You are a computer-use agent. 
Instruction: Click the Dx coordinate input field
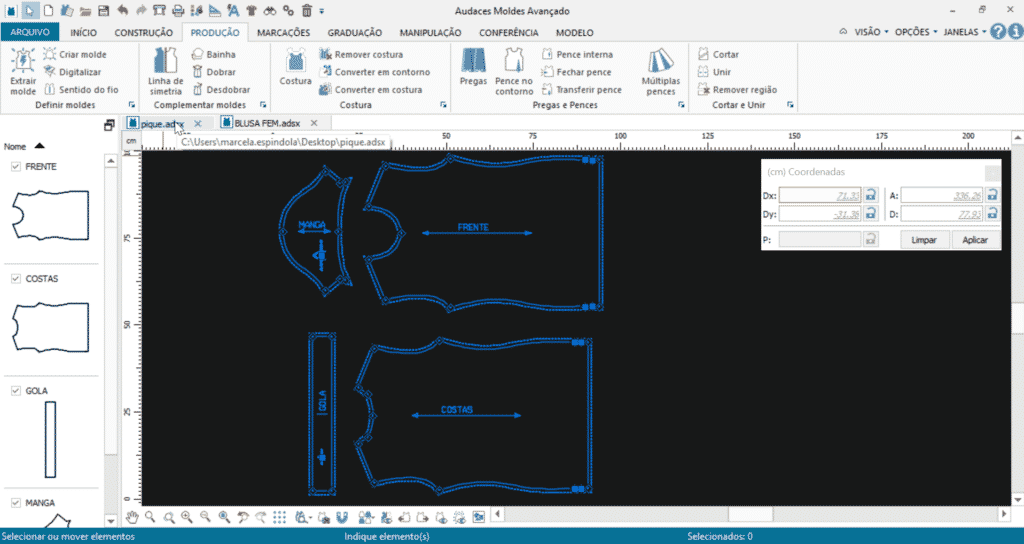(x=819, y=195)
